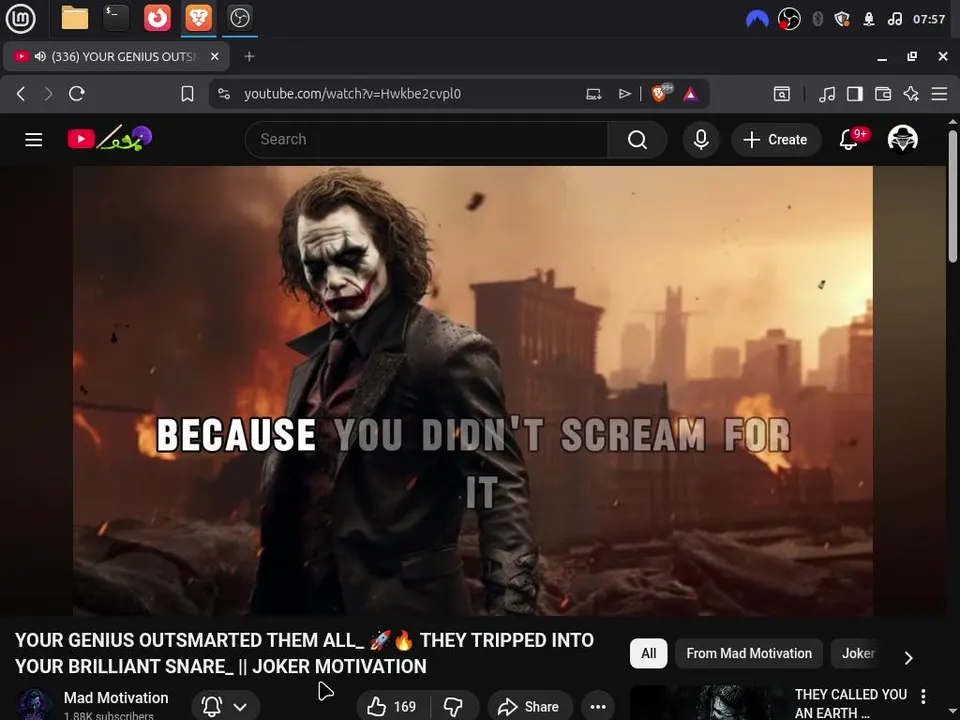Open Mad Motivation channel avatar
Viewport: 960px width, 720px height.
click(x=34, y=704)
